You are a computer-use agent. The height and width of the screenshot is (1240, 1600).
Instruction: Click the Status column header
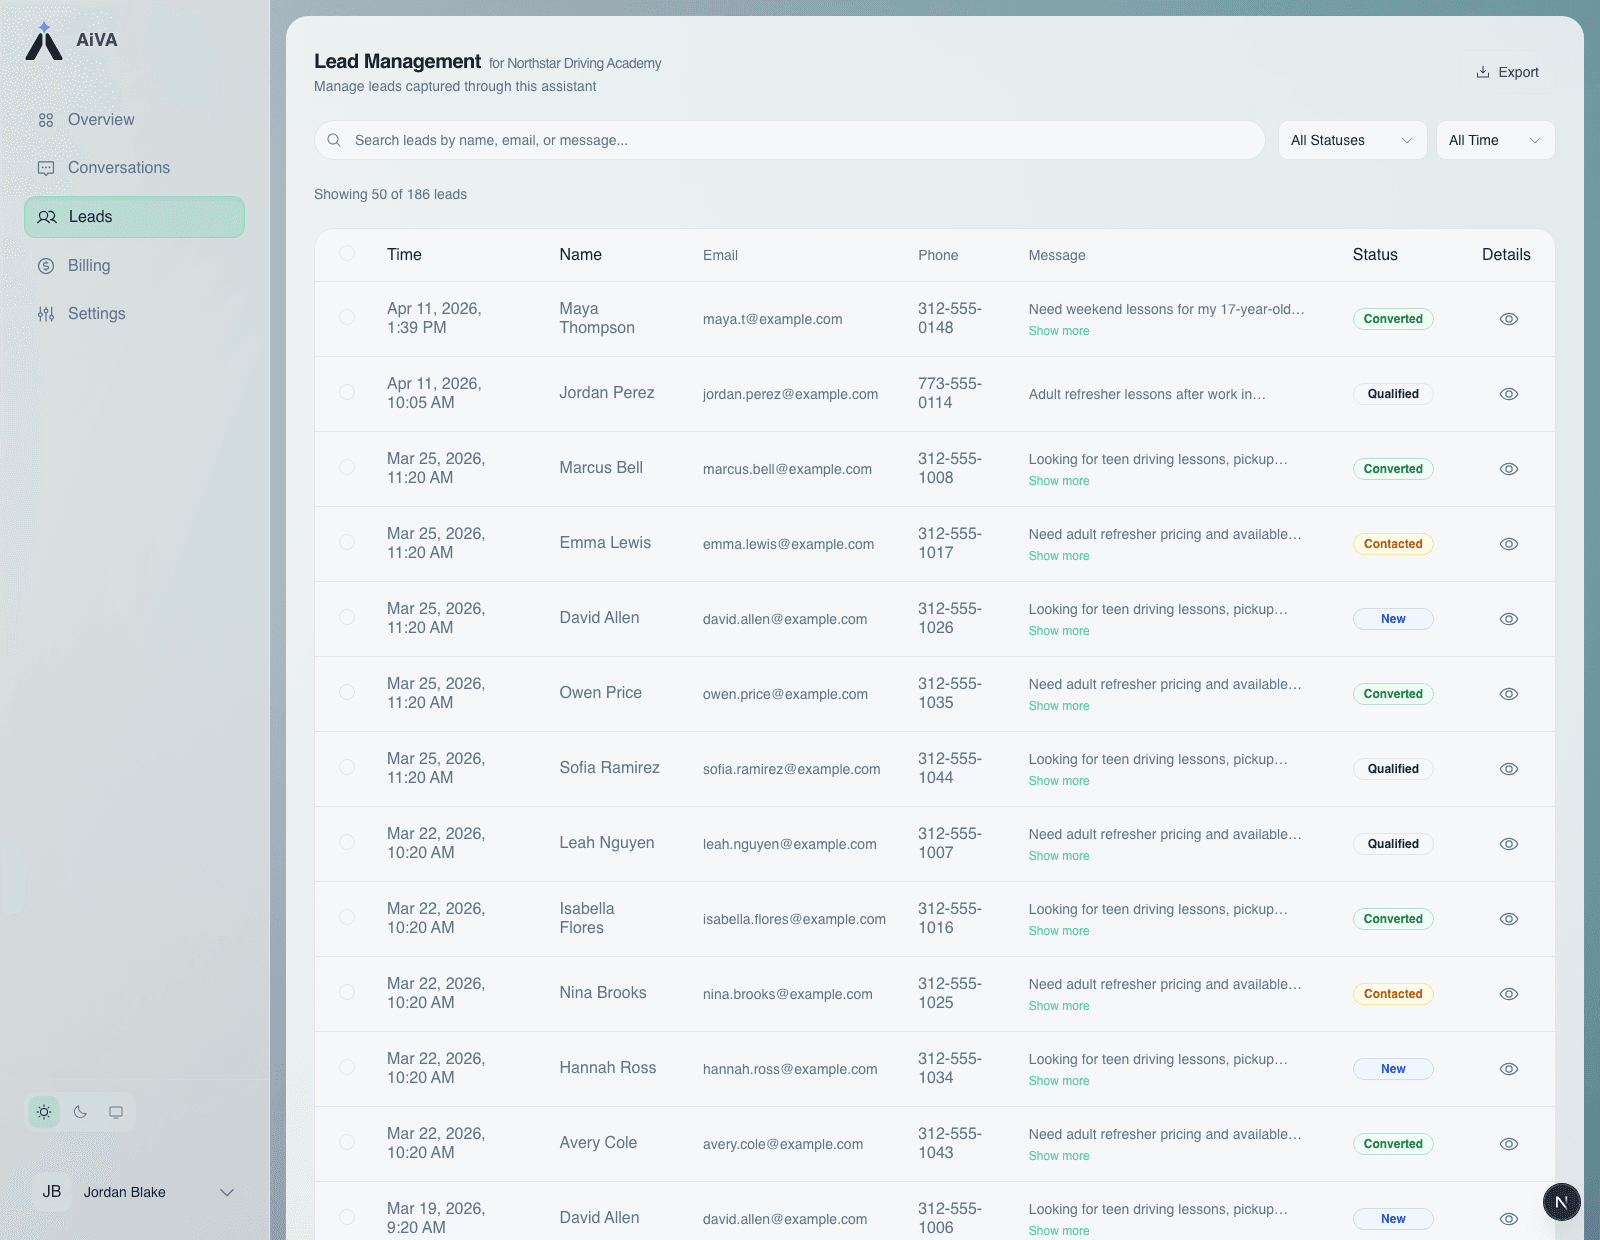(x=1375, y=254)
